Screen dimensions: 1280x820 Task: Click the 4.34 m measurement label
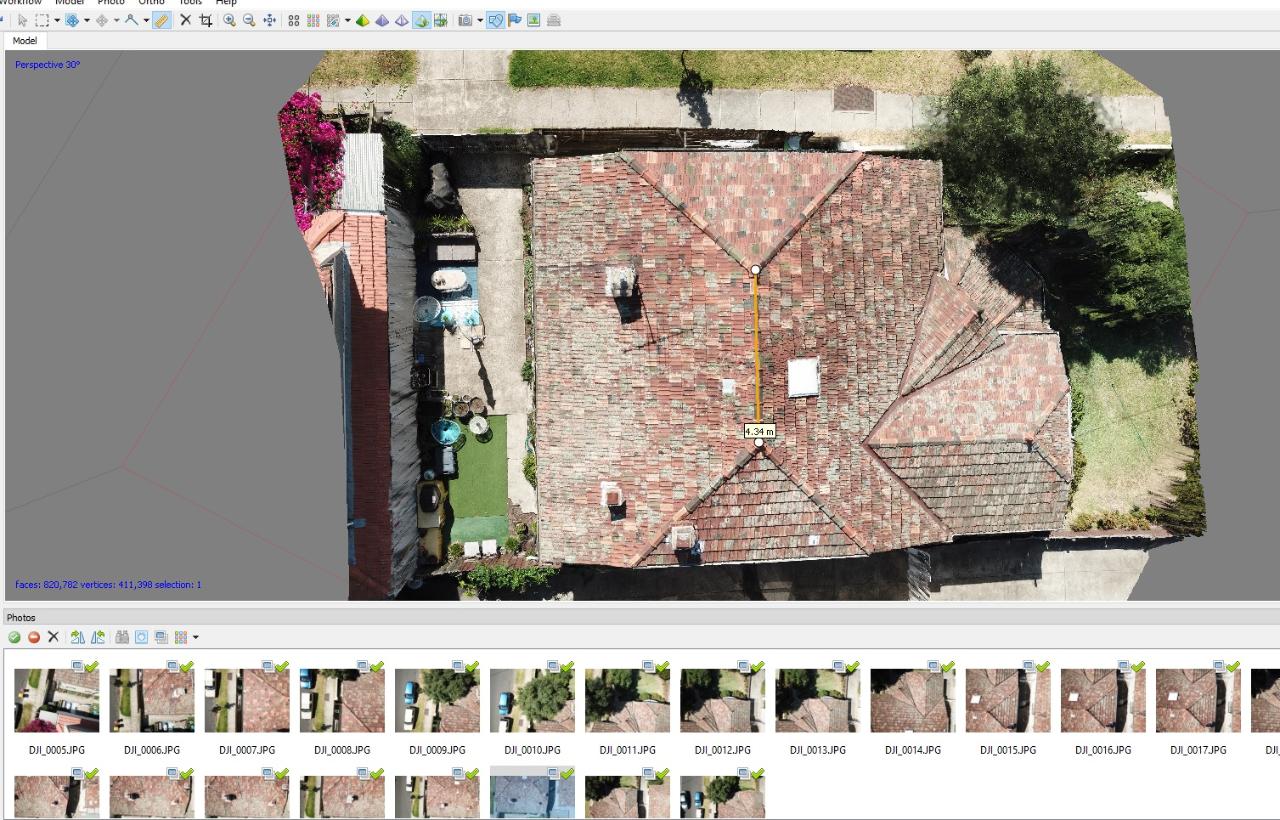(x=759, y=431)
